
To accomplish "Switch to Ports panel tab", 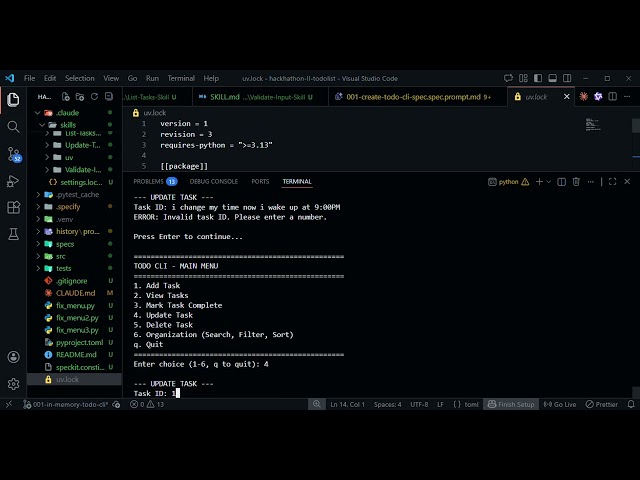I will (x=260, y=182).
